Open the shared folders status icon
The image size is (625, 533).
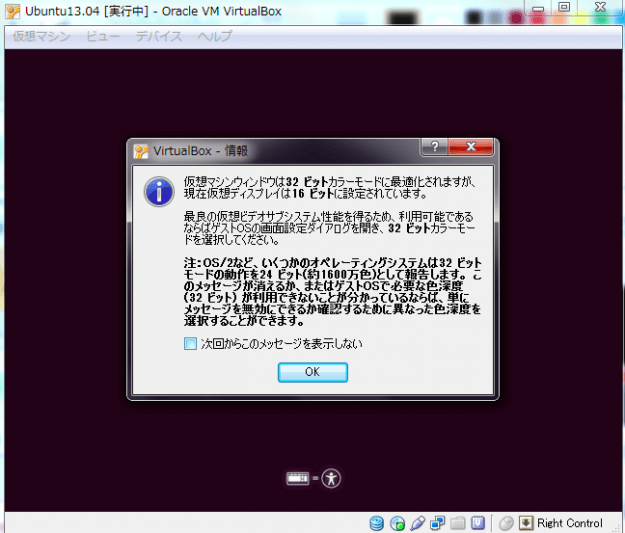click(458, 523)
